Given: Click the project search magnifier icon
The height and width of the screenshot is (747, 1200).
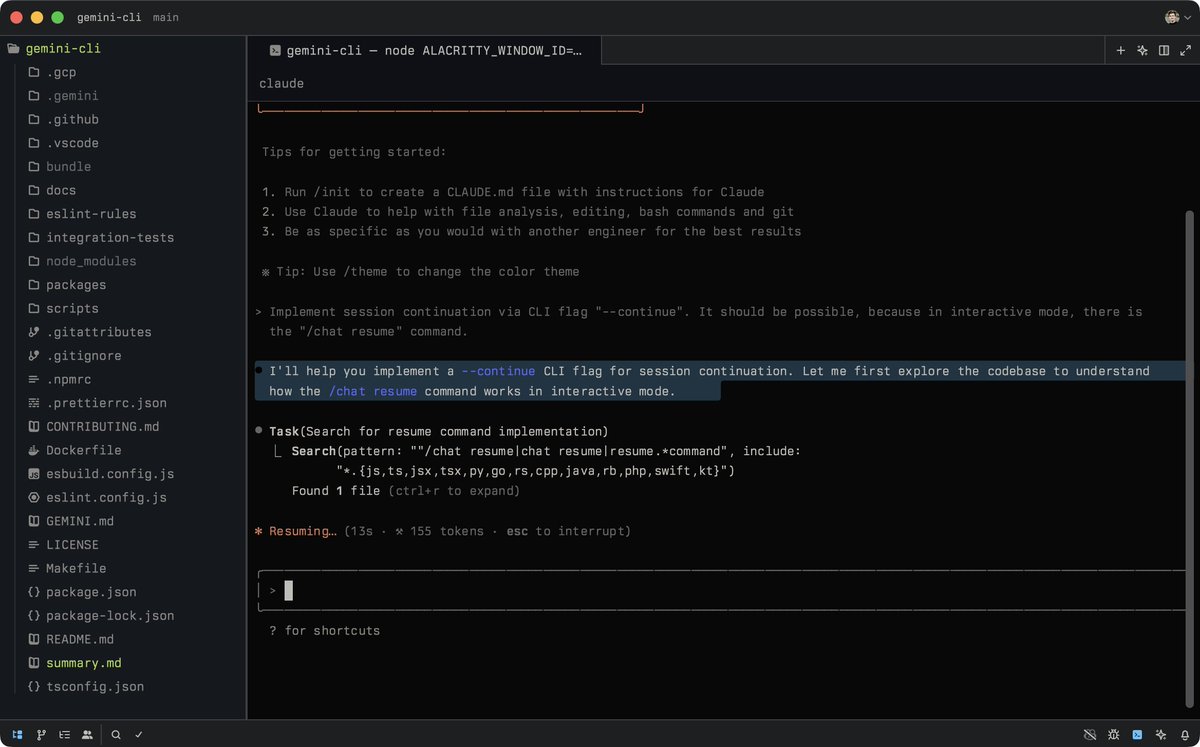Looking at the screenshot, I should (116, 734).
